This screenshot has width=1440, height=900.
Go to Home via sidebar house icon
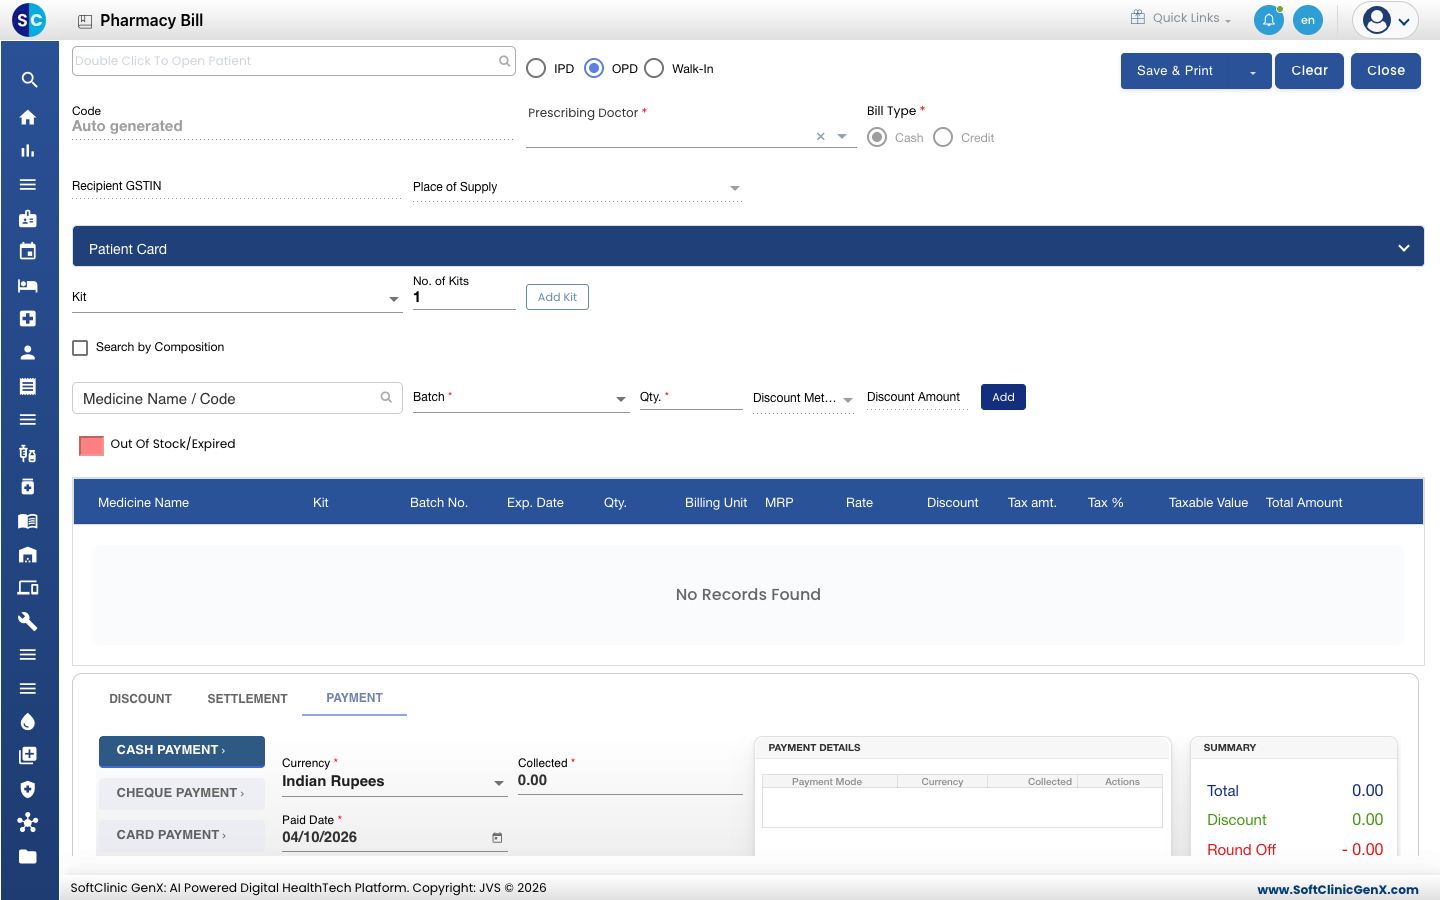coord(28,117)
